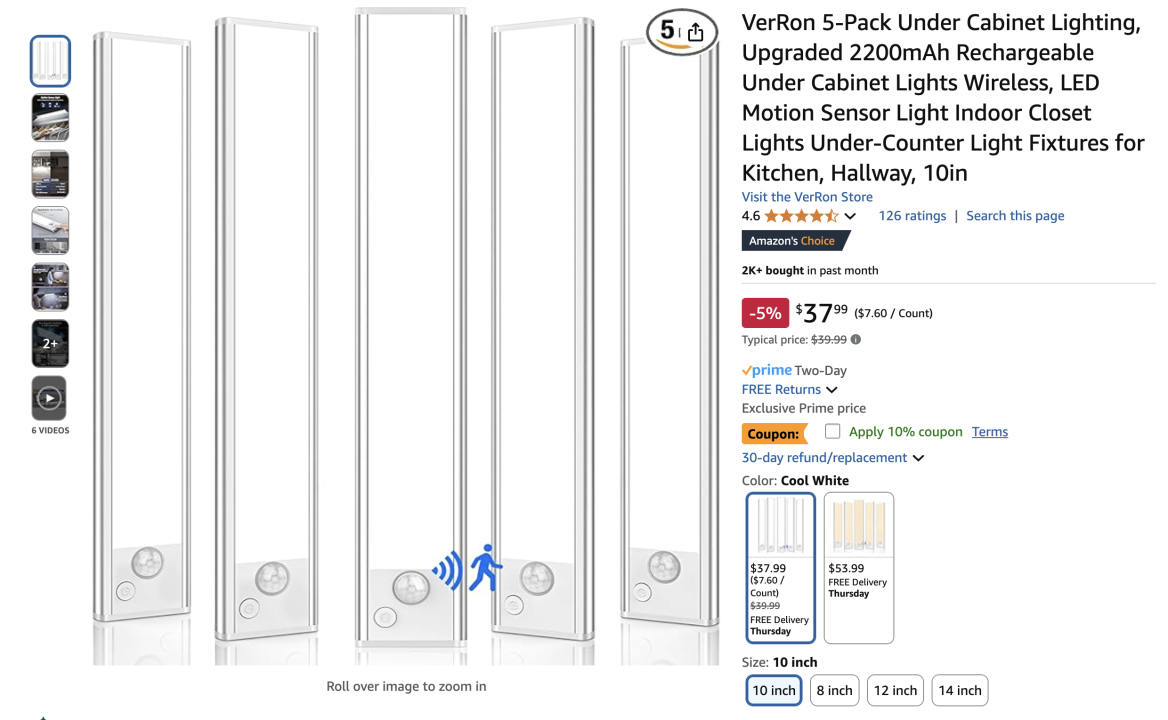This screenshot has width=1168, height=720.
Task: Click the coupon Terms link
Action: coord(990,432)
